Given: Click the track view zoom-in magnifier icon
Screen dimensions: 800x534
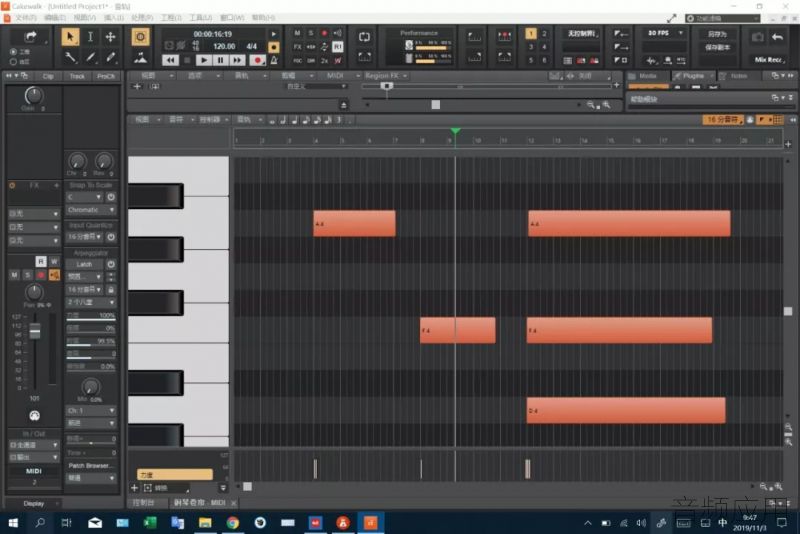Looking at the screenshot, I should coord(606,105).
